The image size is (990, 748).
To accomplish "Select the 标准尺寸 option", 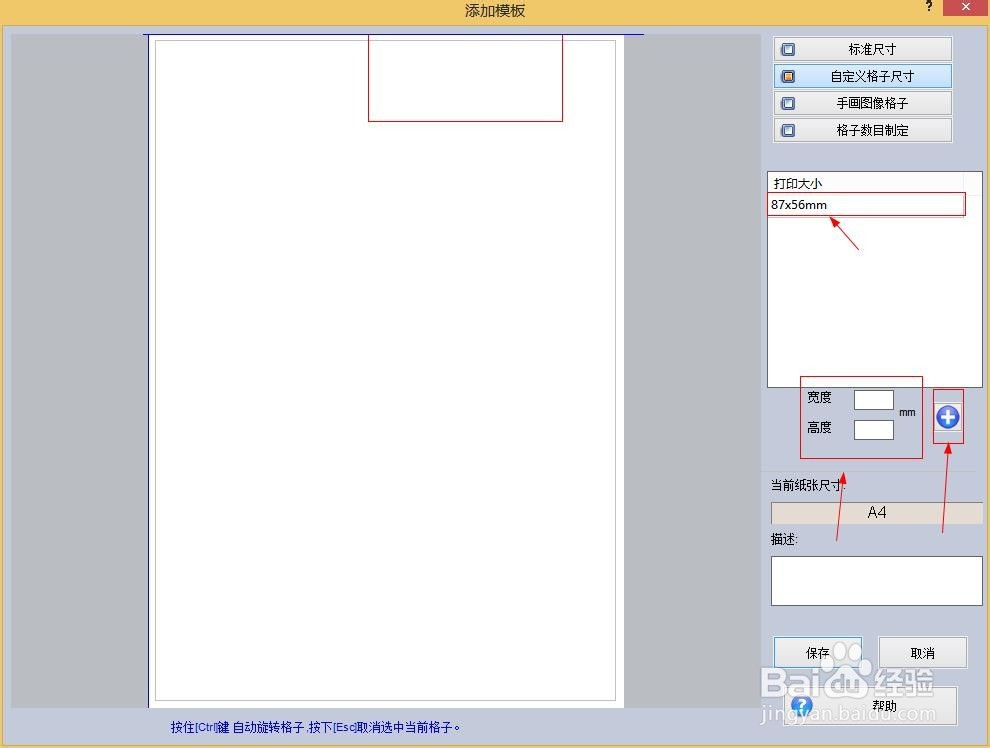I will click(862, 49).
